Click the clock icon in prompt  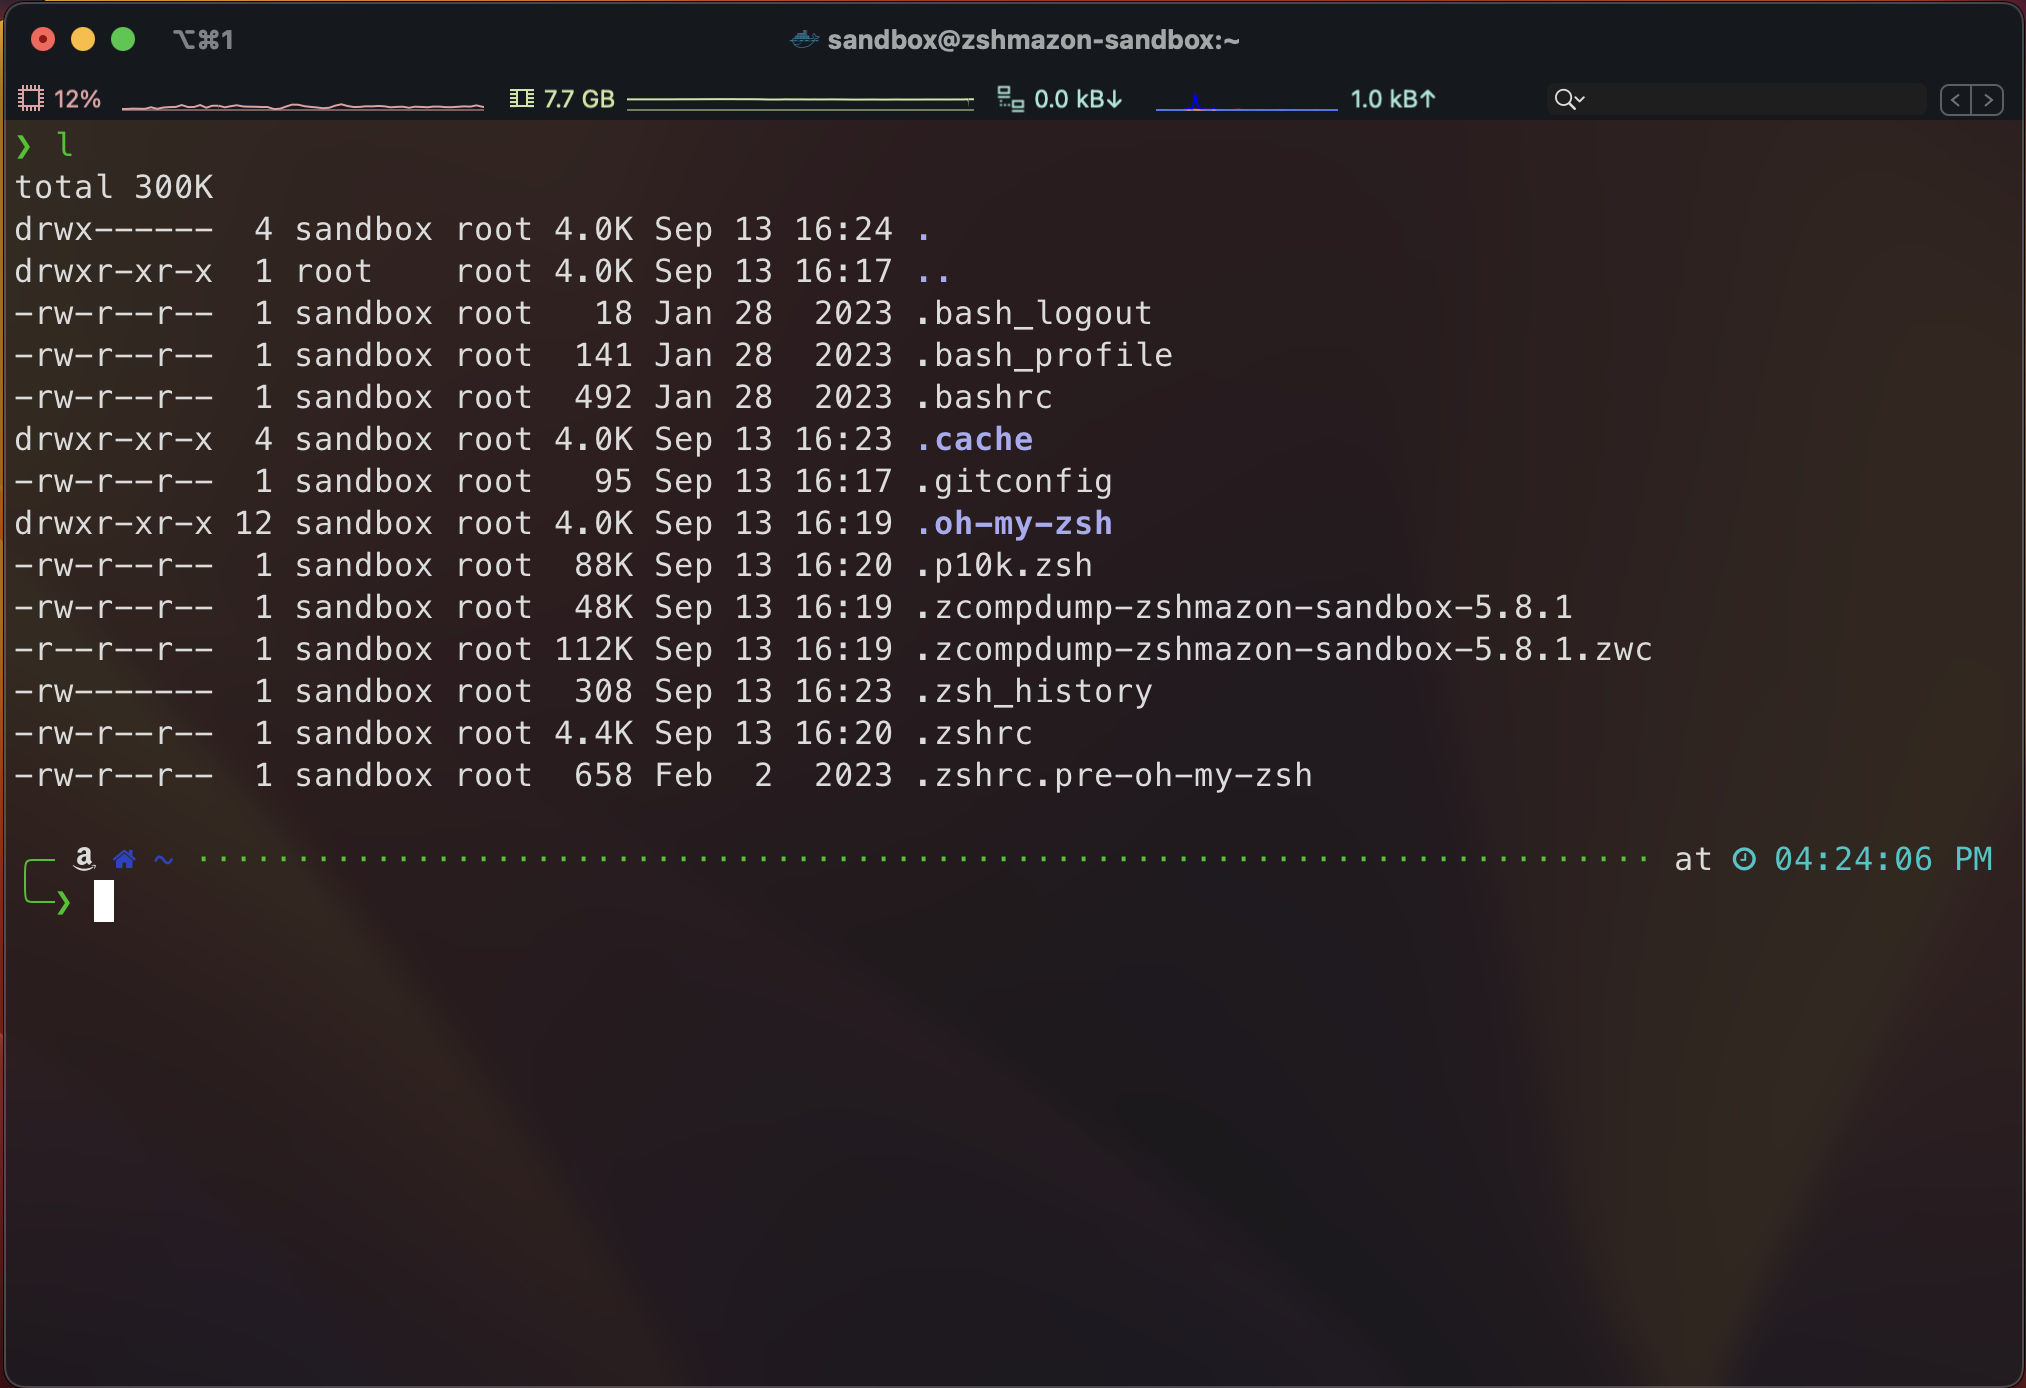[1744, 859]
